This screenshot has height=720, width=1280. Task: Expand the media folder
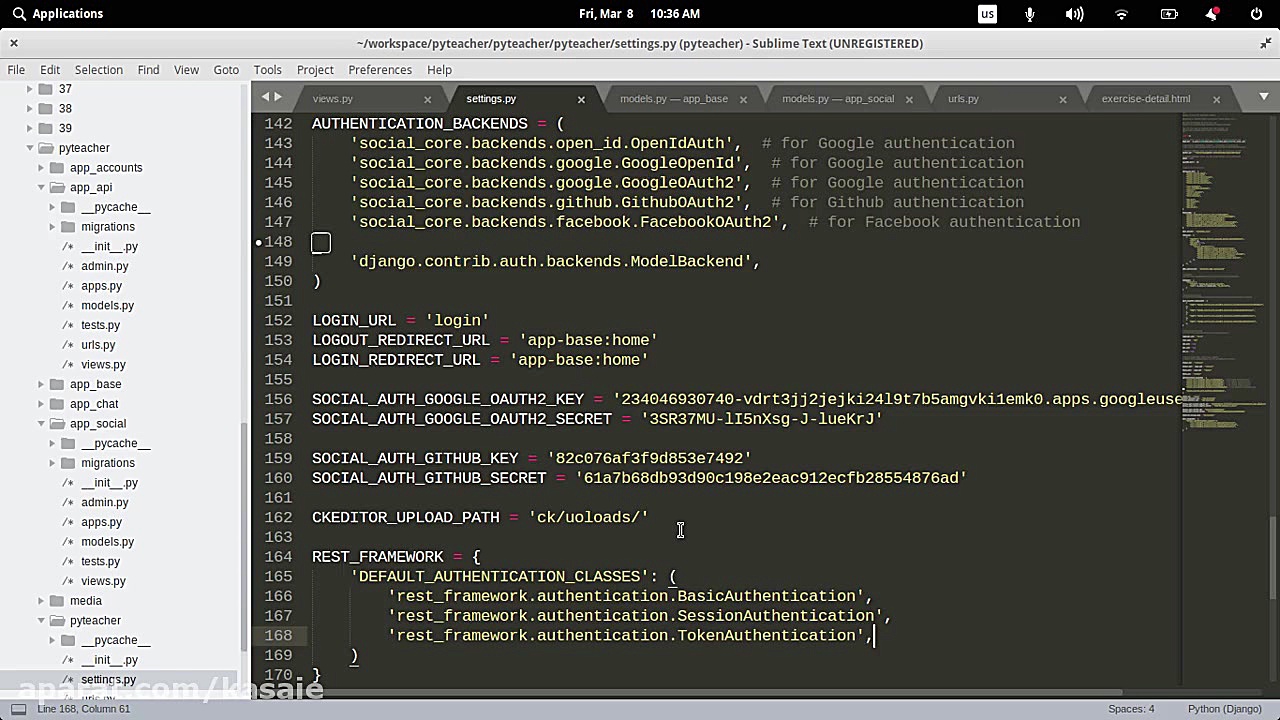pos(42,601)
